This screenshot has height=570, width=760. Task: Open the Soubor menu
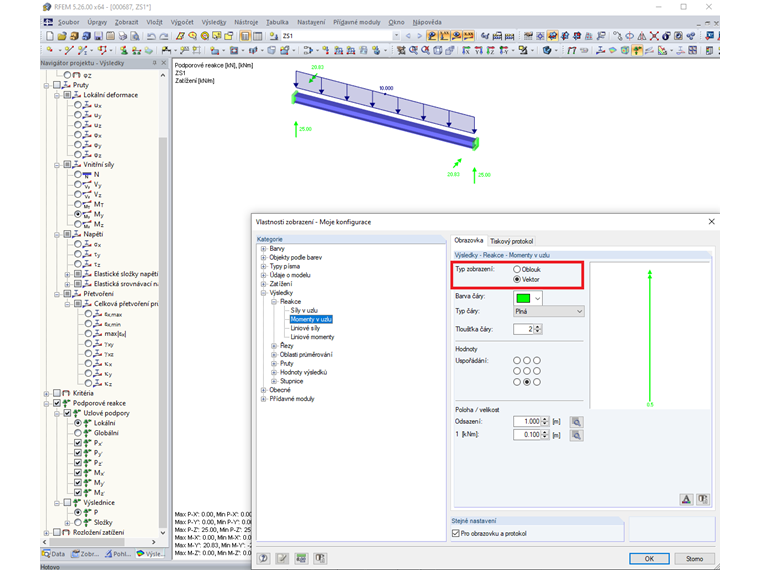[x=68, y=22]
